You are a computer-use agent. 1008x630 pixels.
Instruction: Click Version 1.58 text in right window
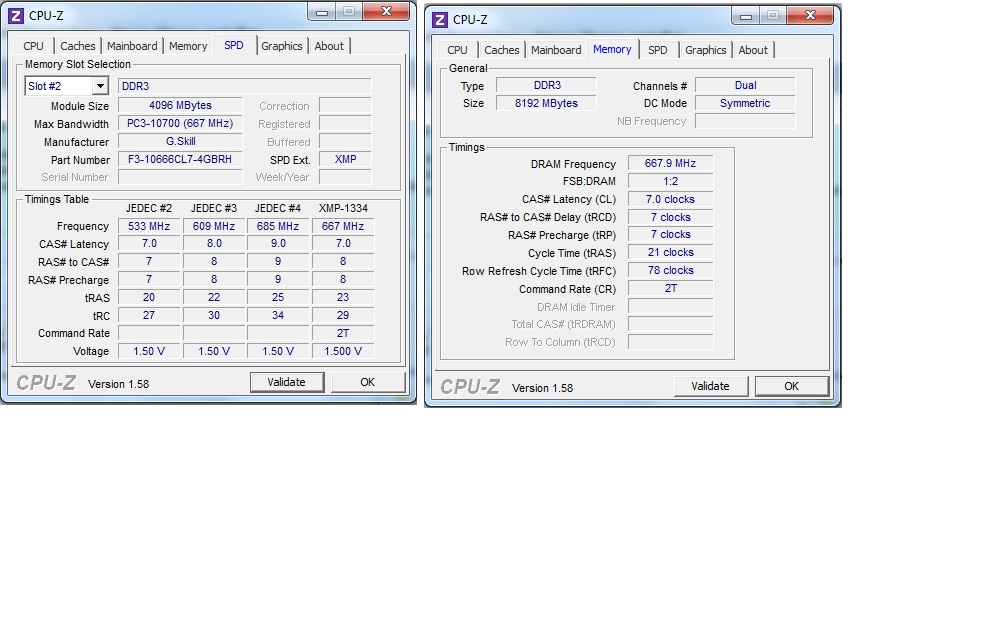click(x=543, y=388)
